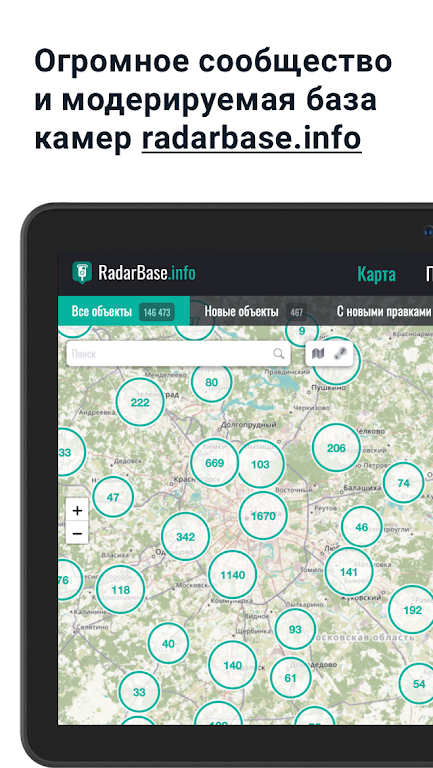Click the magnifier icon in search box
This screenshot has height=768, width=433.
point(279,354)
